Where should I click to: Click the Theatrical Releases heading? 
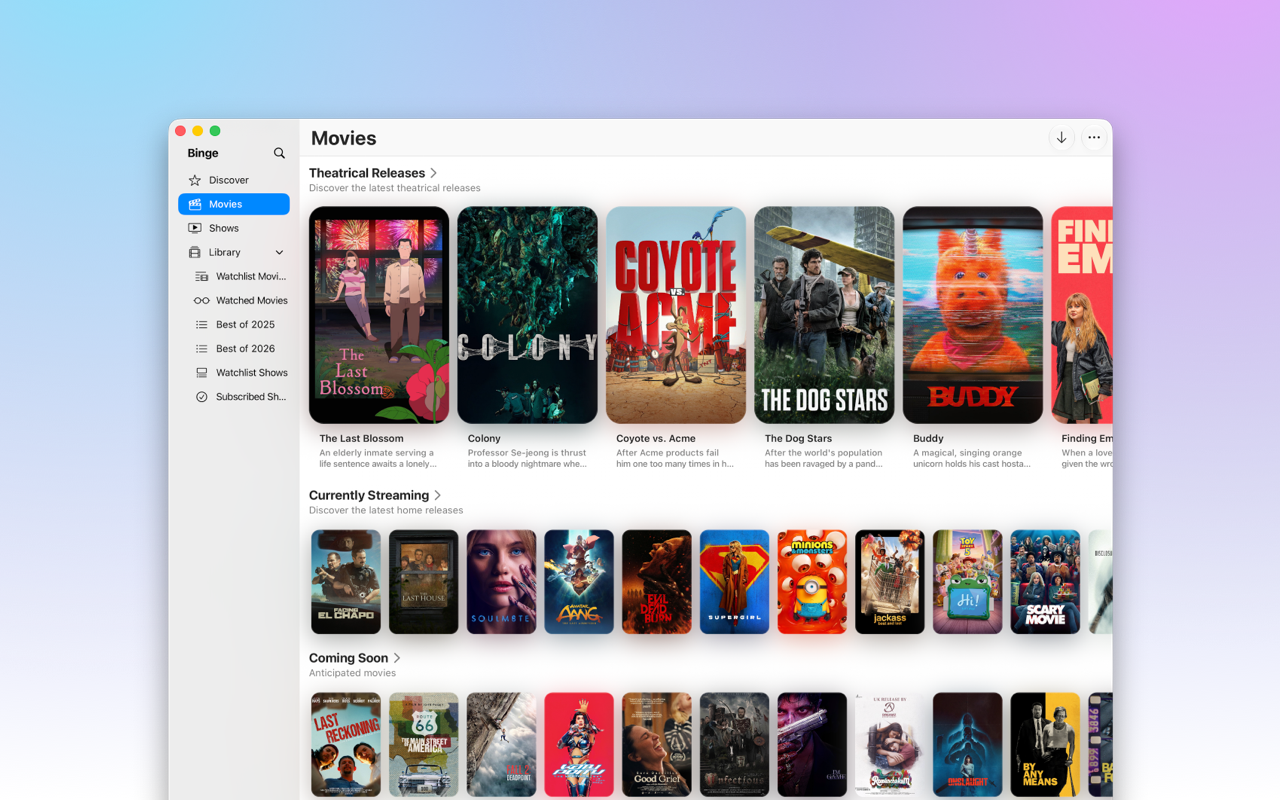pos(367,173)
